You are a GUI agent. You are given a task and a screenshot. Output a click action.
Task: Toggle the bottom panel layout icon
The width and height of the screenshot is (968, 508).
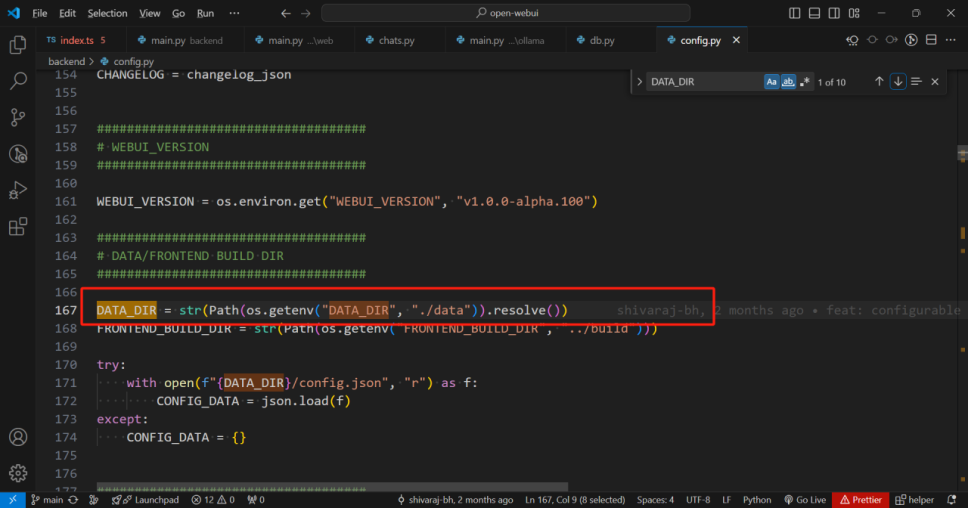tap(814, 13)
